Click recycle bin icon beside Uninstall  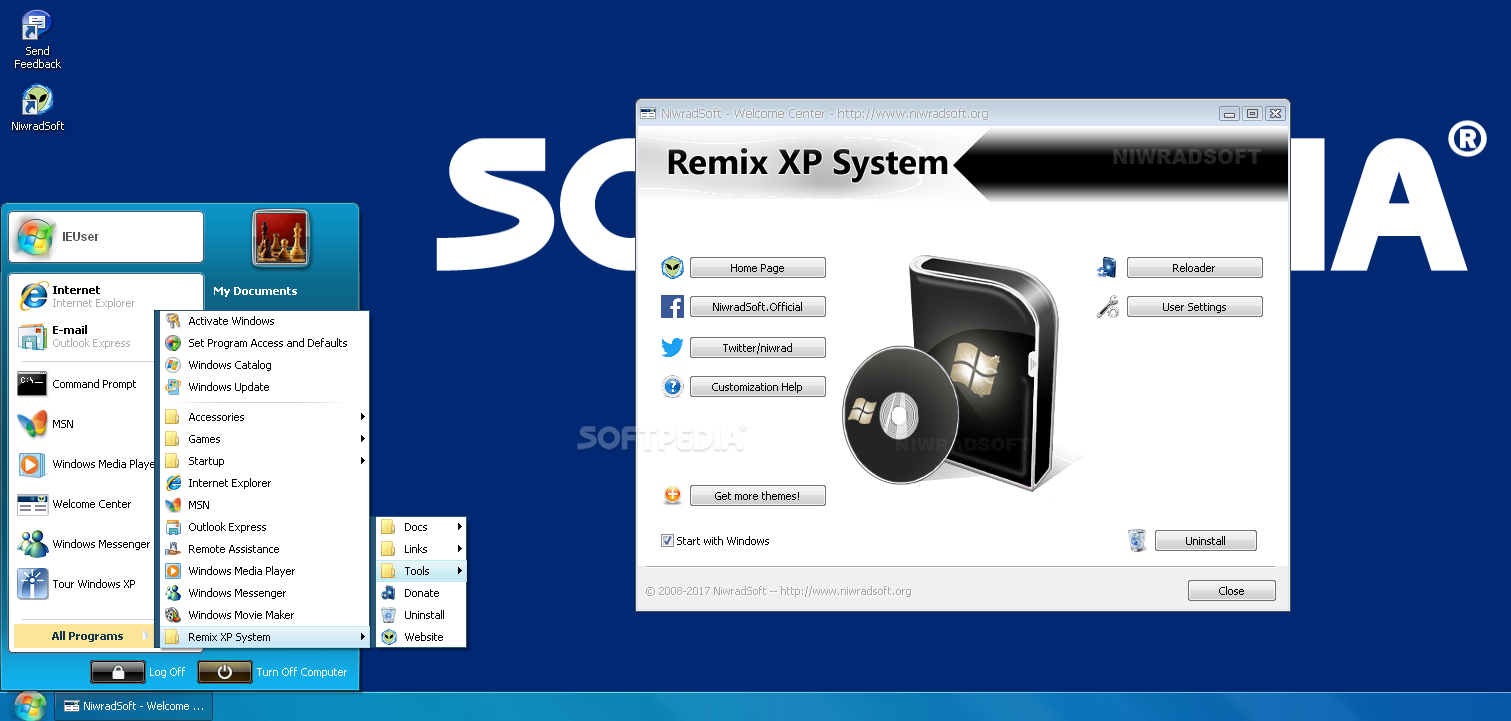(x=1137, y=540)
